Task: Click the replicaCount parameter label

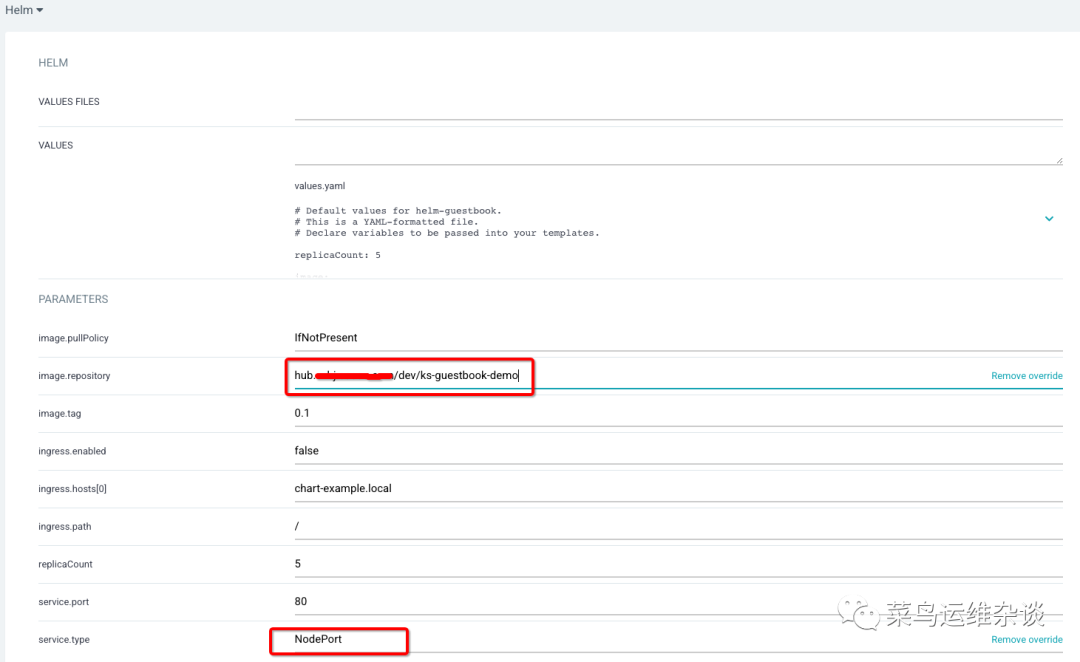Action: click(x=65, y=564)
